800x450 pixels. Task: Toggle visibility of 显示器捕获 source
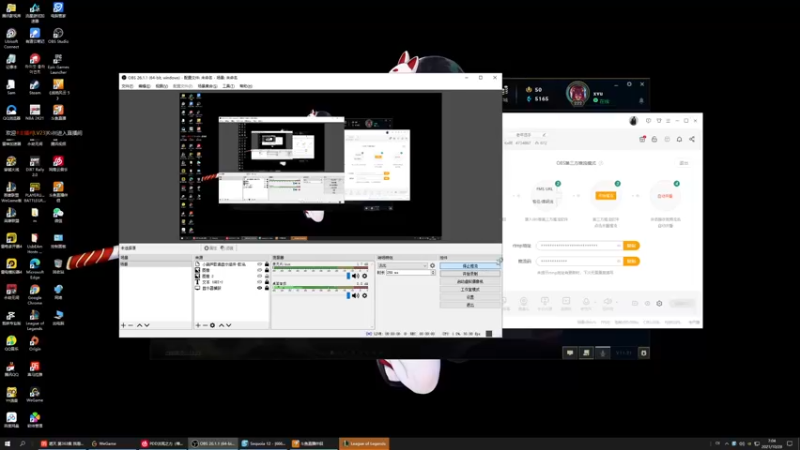259,288
